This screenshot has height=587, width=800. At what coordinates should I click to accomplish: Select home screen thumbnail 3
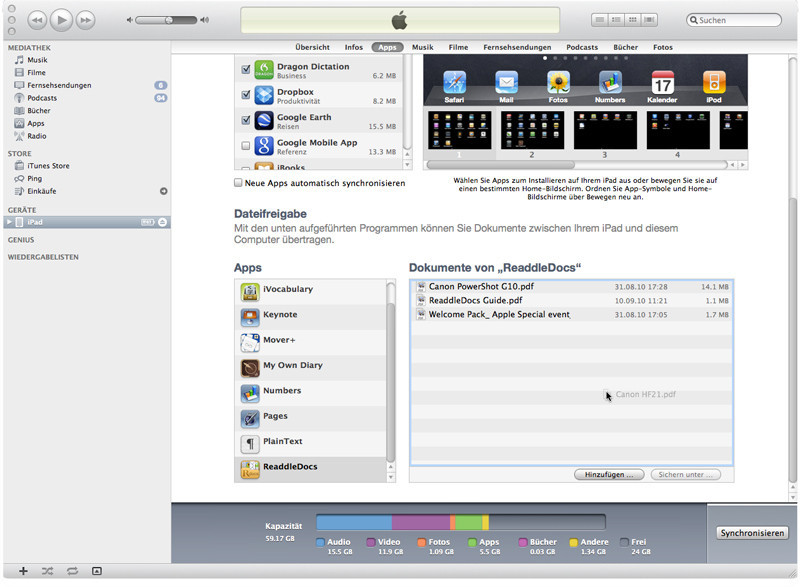pyautogui.click(x=605, y=131)
